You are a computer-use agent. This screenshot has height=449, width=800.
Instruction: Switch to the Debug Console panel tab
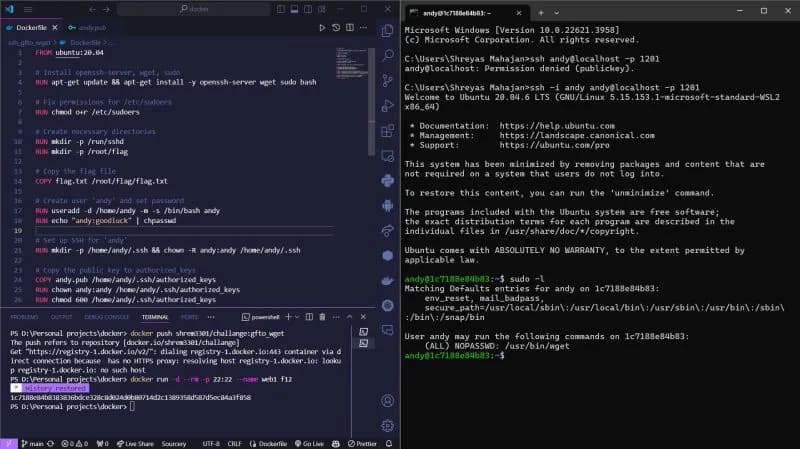(x=107, y=317)
